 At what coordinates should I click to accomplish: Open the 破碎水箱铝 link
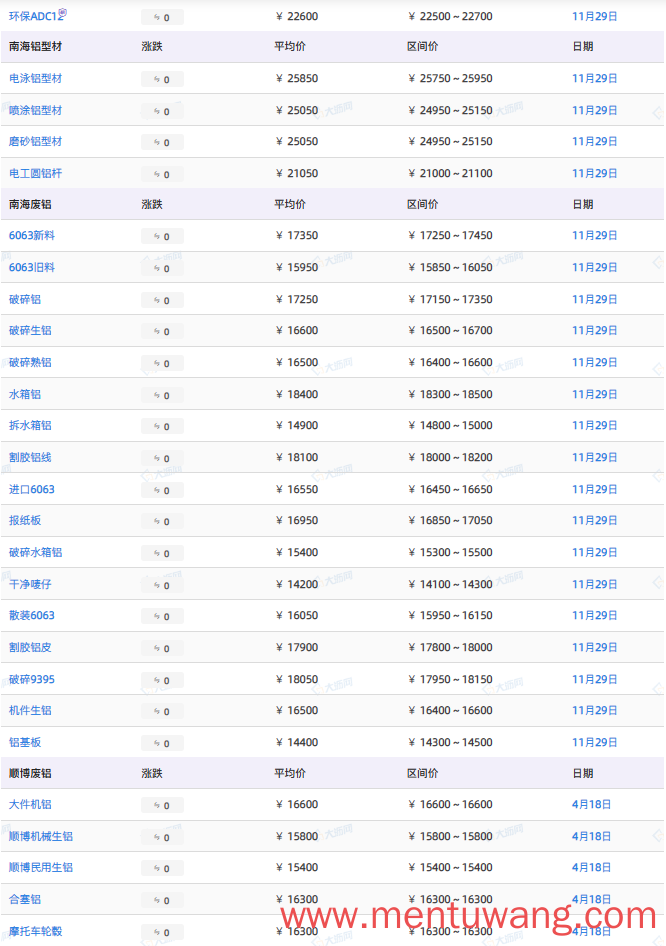(36, 553)
